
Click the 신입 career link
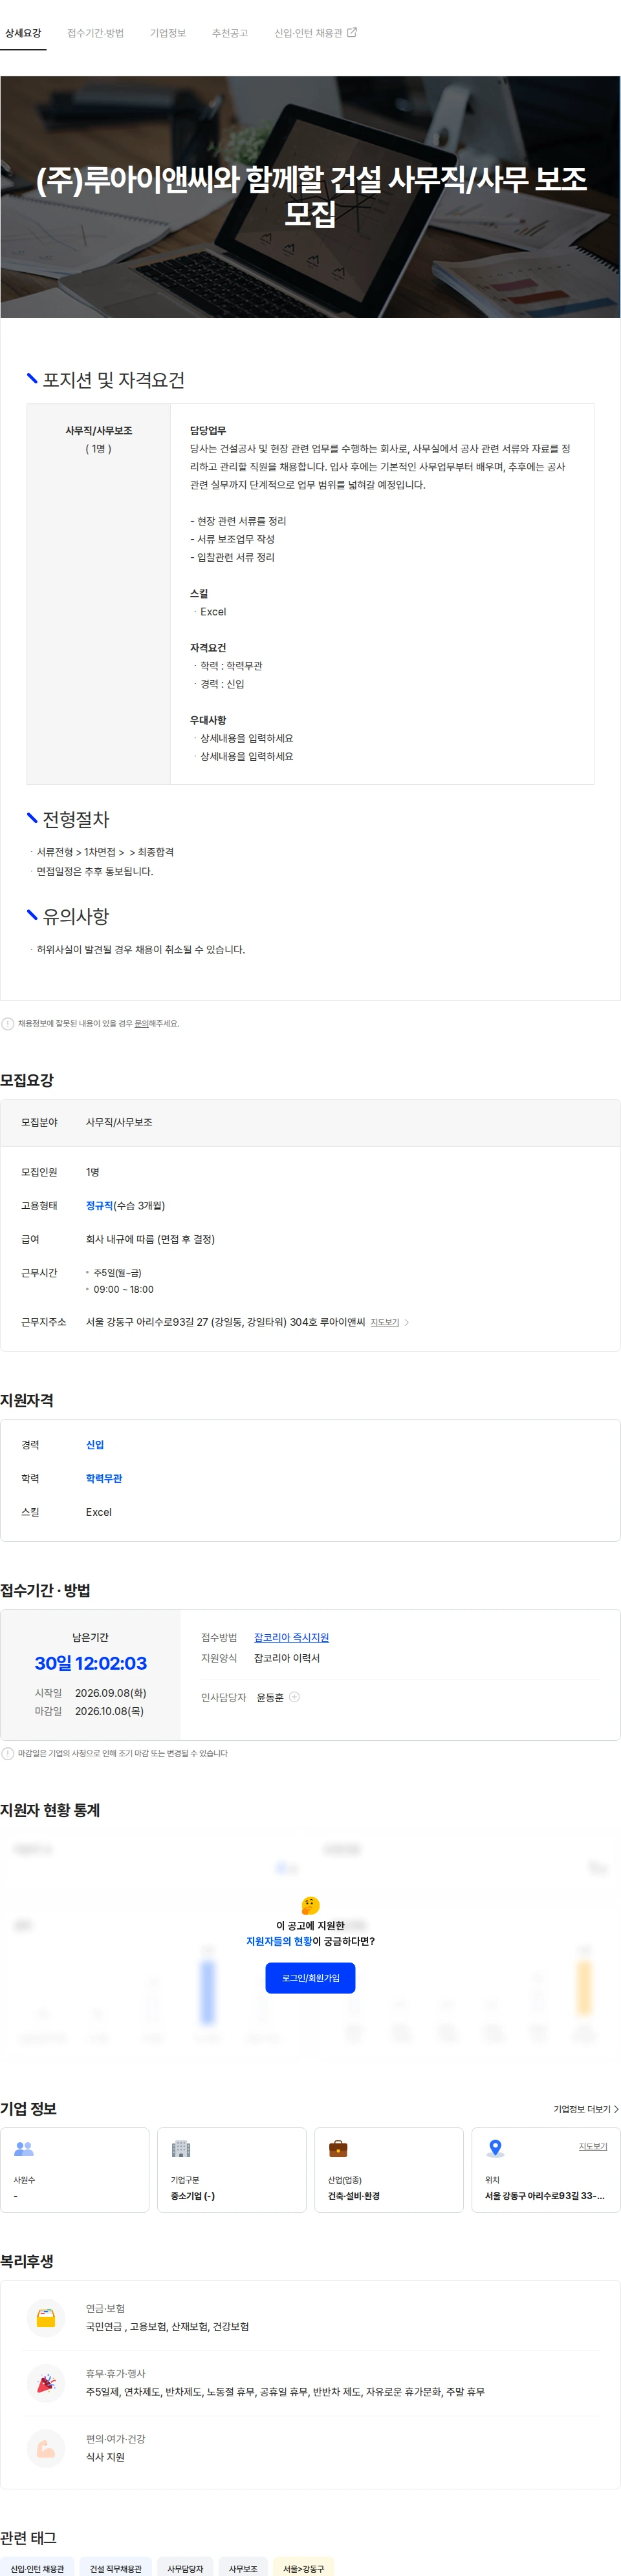(95, 1444)
